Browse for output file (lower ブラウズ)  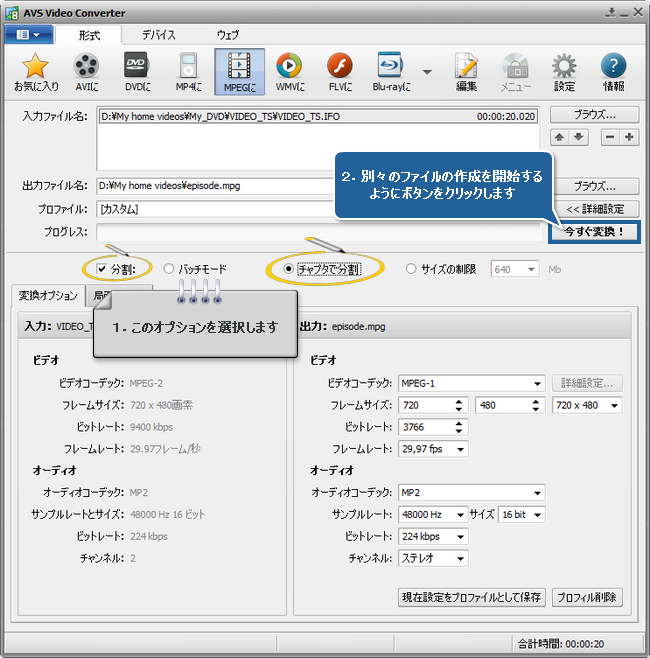[x=595, y=187]
